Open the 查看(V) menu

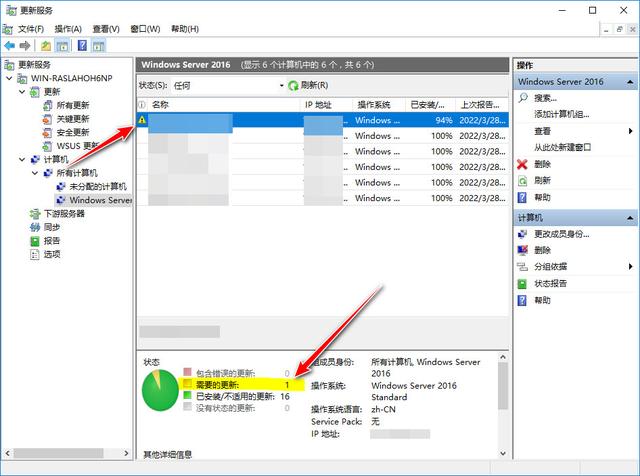106,29
